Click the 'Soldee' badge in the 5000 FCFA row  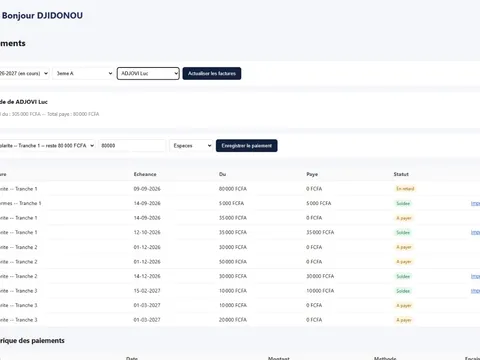point(403,203)
